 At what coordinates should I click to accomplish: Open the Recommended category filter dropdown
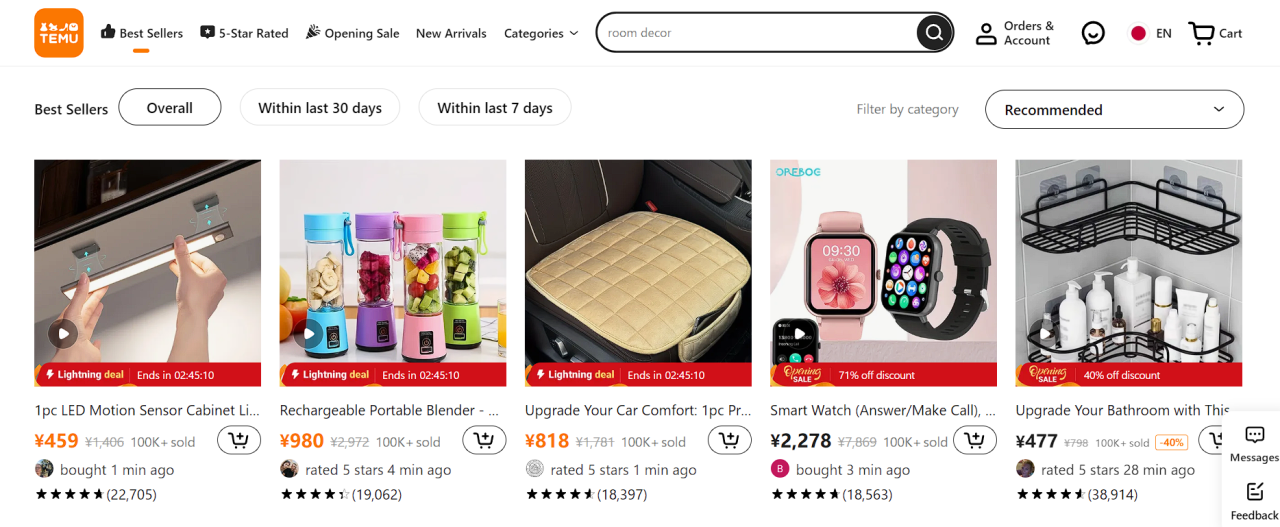tap(1114, 110)
